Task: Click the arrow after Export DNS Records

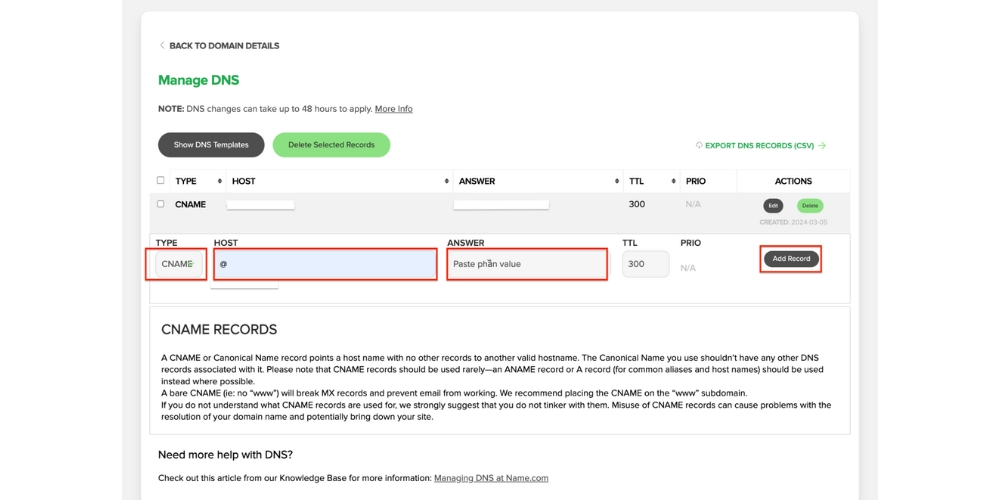Action: (x=822, y=146)
